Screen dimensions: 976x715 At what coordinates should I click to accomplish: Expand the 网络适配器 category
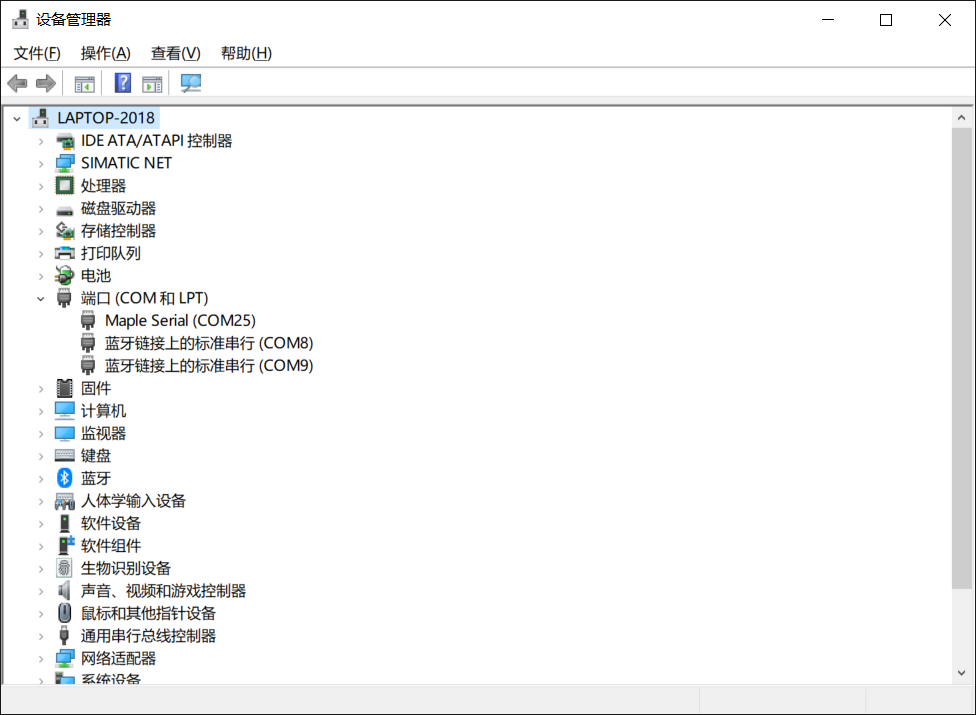(41, 658)
